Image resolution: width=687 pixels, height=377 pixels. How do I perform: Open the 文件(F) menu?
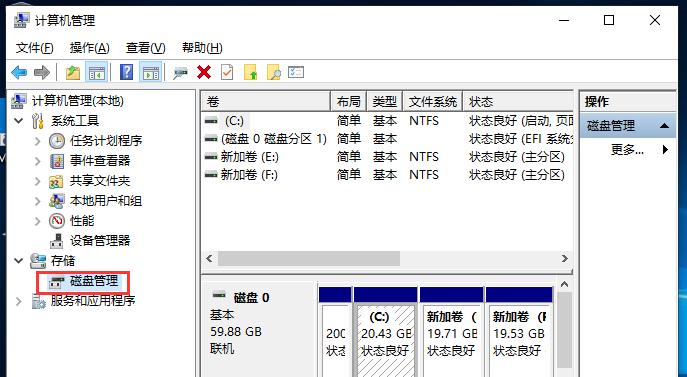coord(35,47)
